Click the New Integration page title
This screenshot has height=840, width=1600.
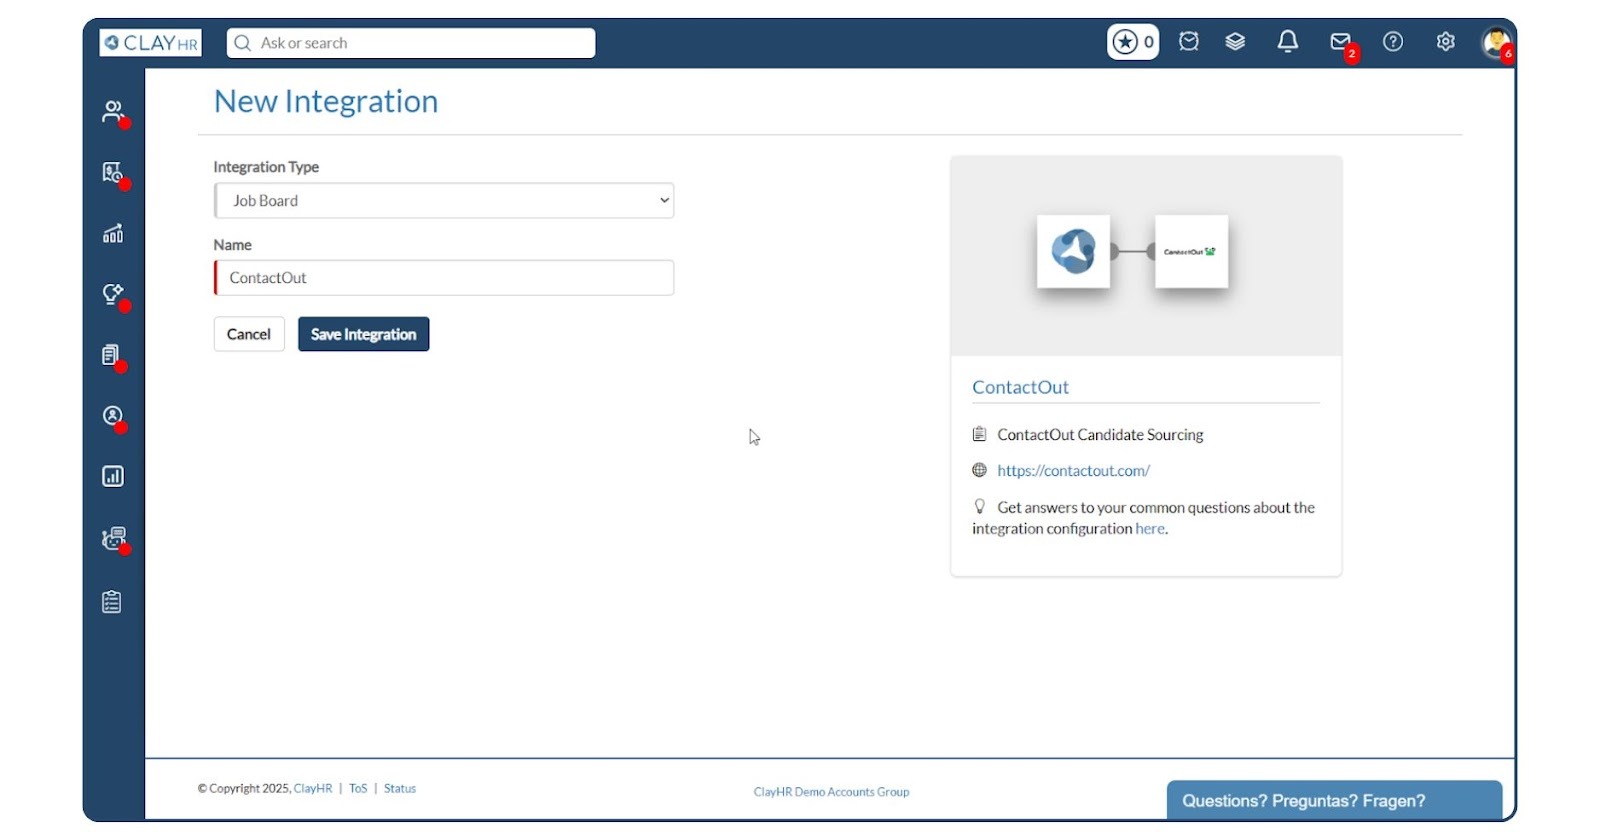(326, 101)
